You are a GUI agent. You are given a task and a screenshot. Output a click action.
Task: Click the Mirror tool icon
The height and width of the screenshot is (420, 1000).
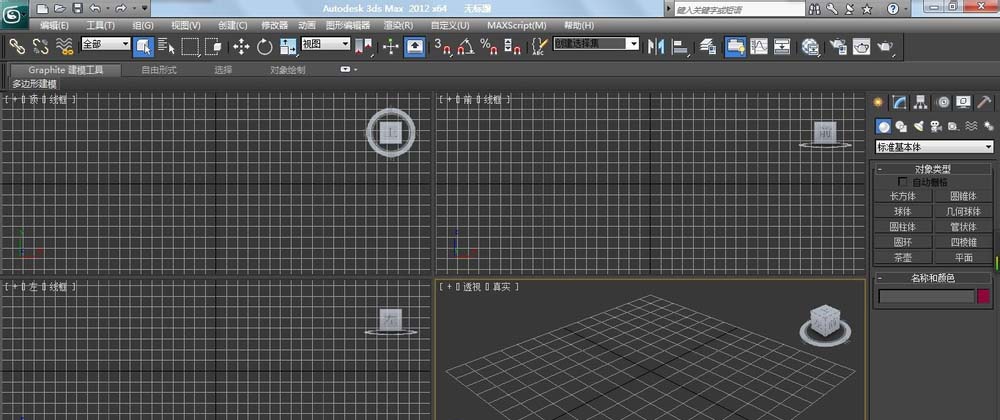(656, 46)
